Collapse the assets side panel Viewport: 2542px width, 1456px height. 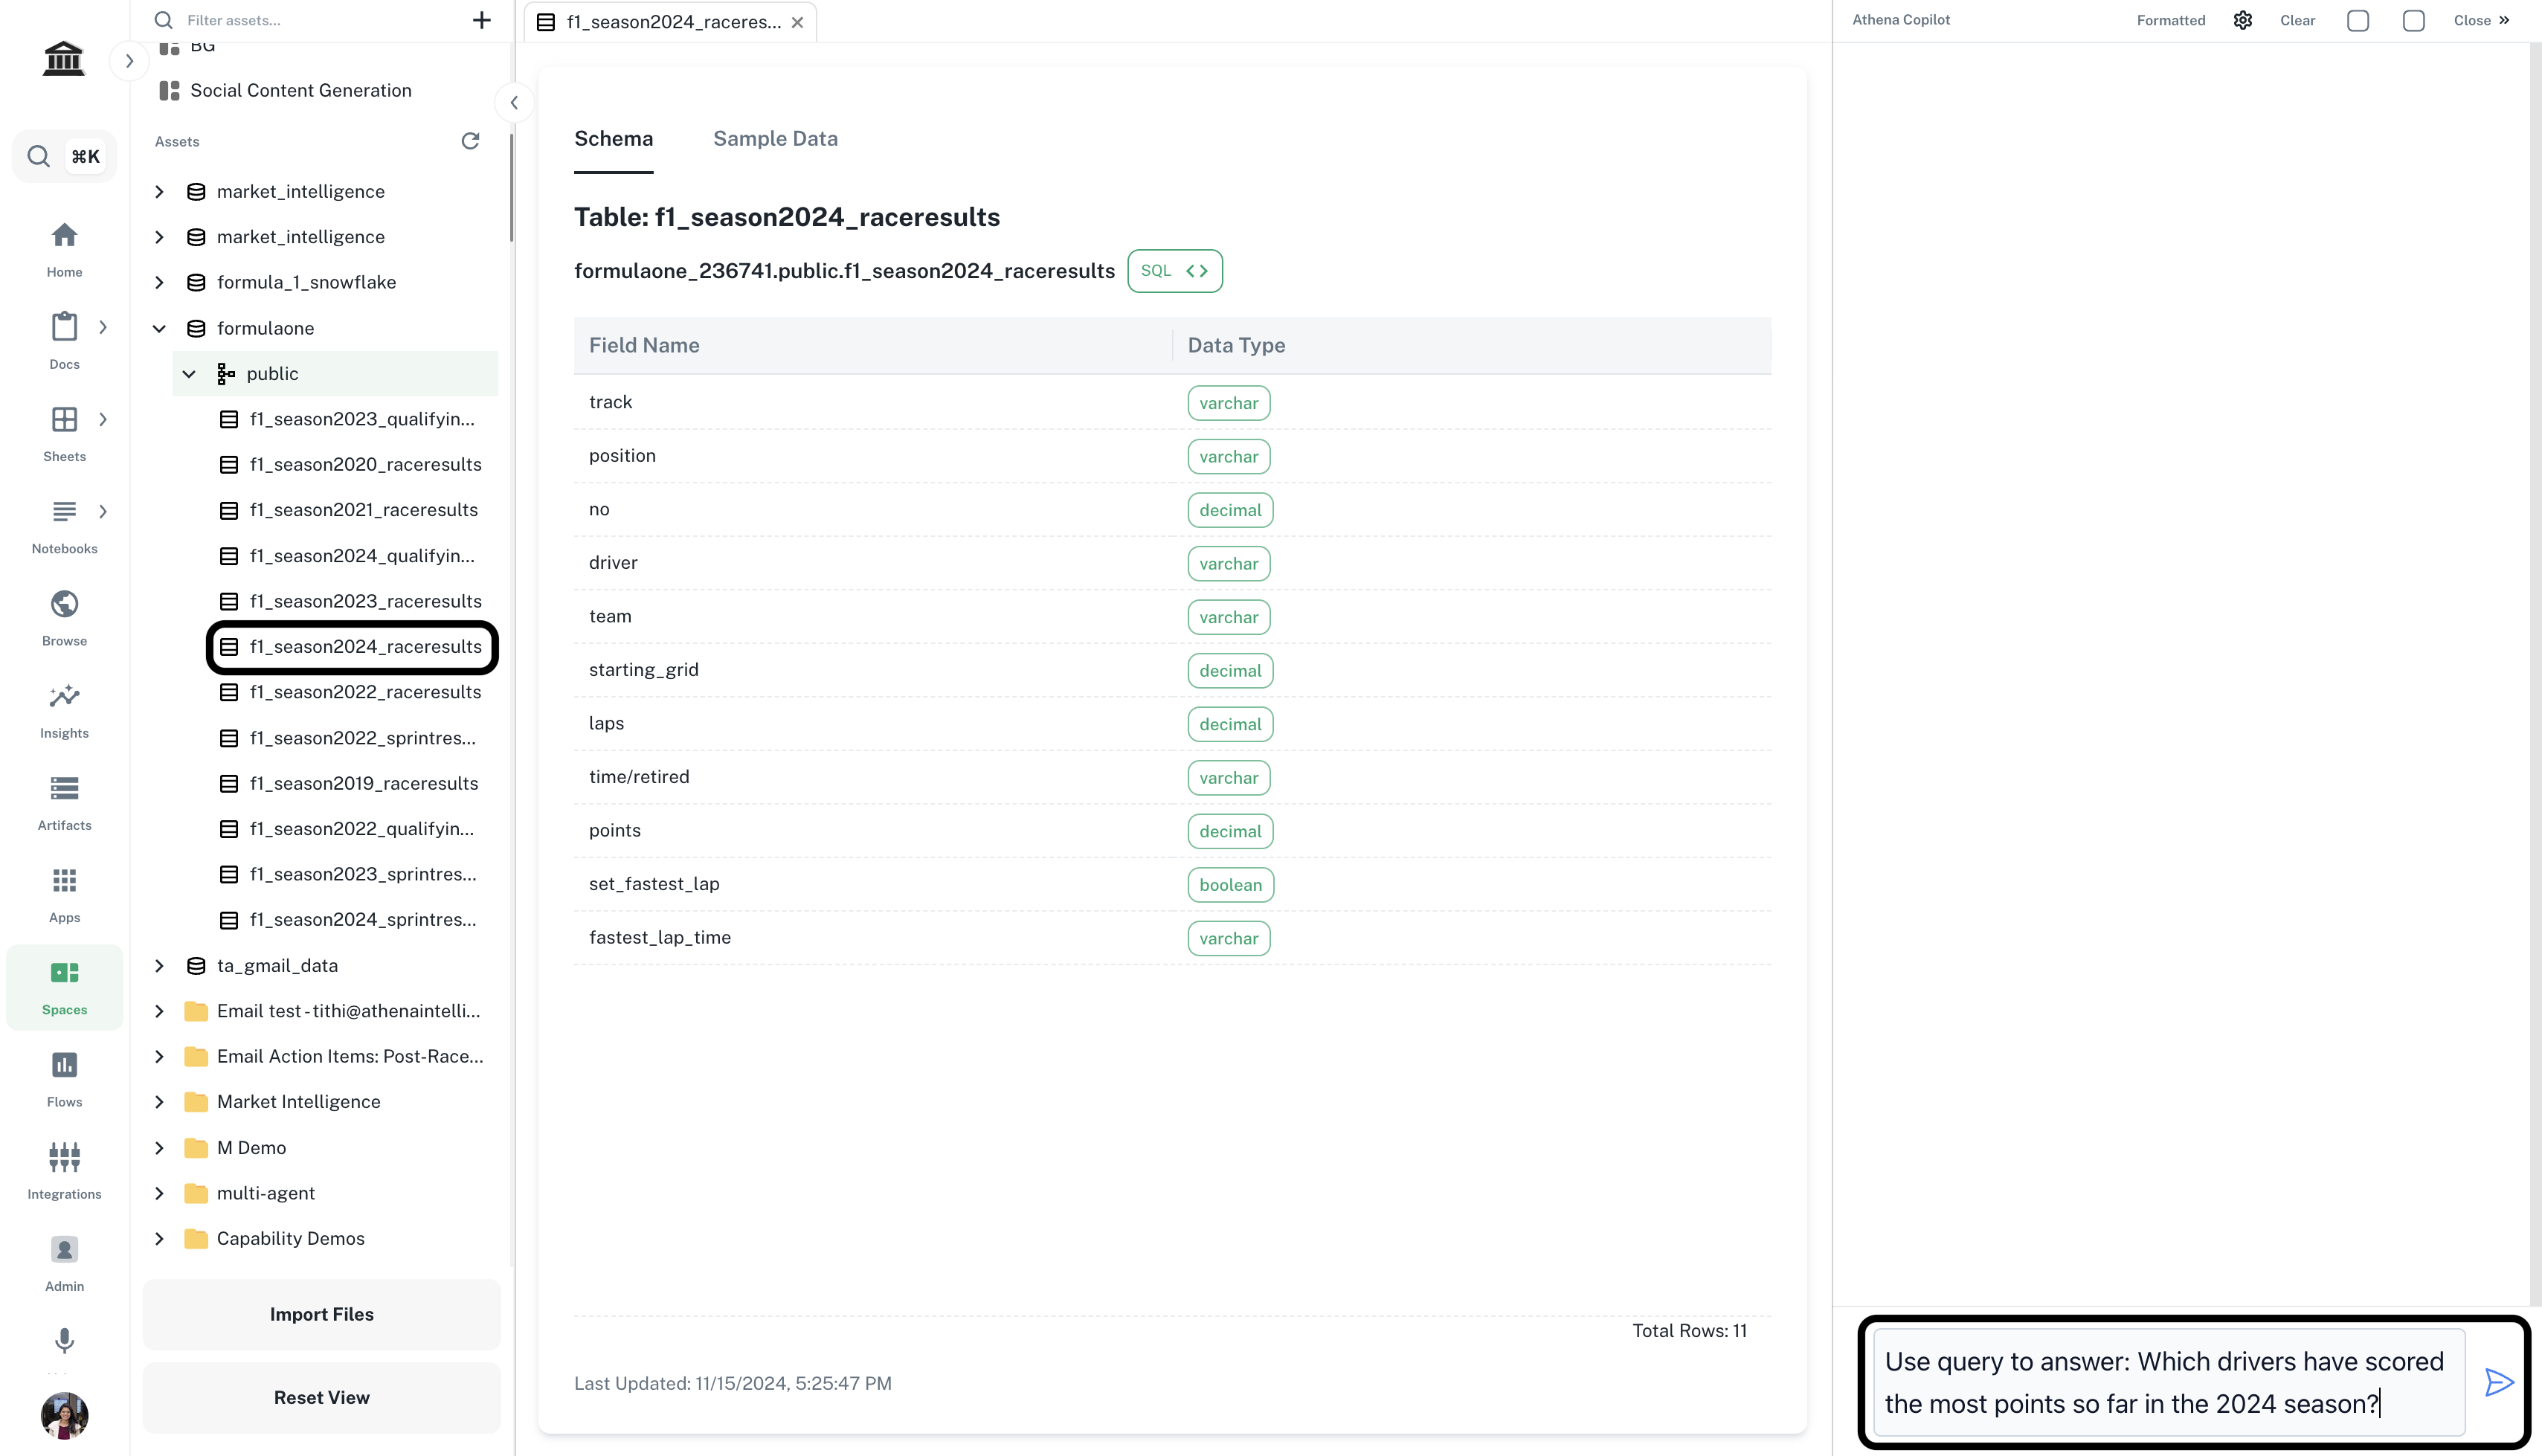(514, 102)
